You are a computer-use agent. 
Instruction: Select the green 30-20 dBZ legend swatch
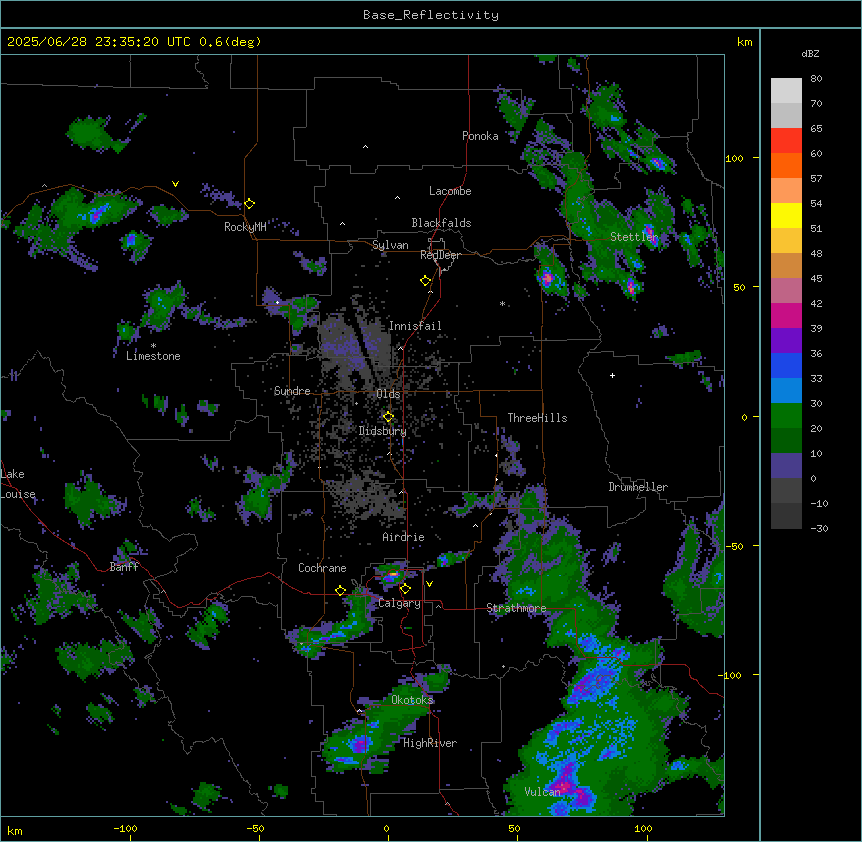pos(786,416)
